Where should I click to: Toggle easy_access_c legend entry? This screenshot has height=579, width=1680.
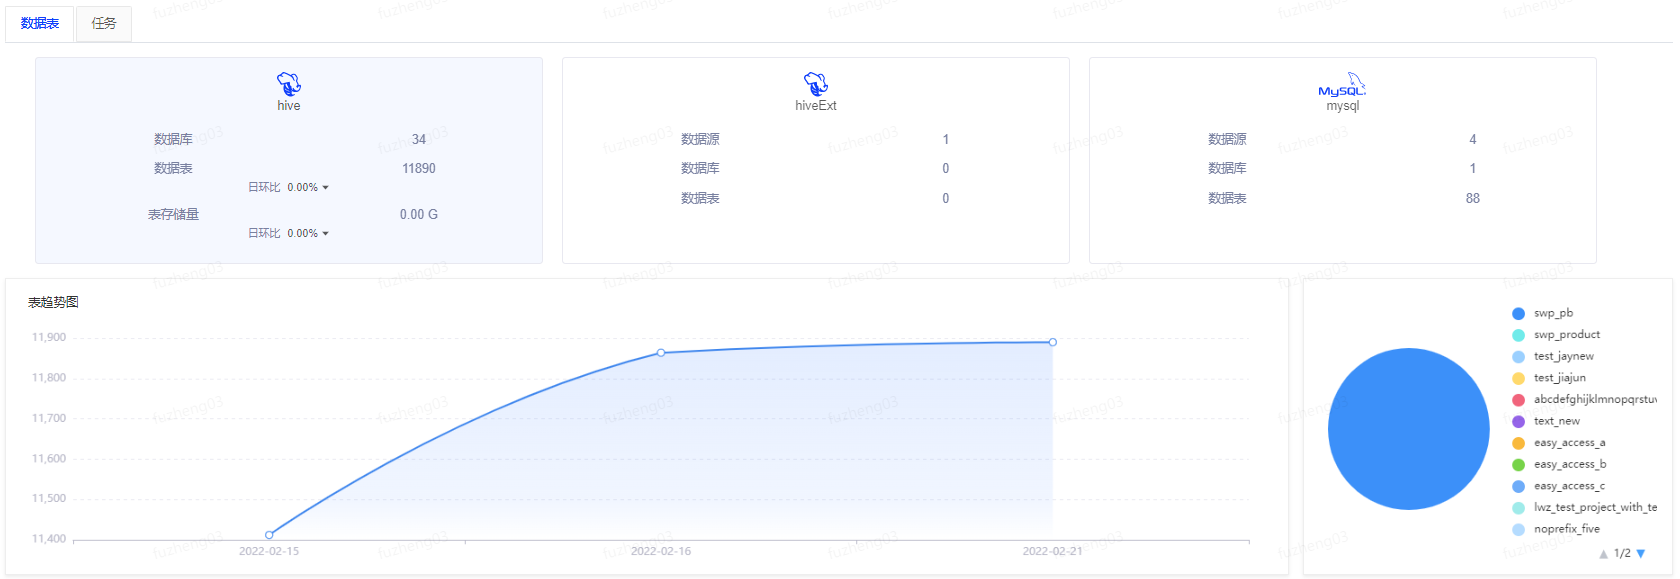[1559, 486]
